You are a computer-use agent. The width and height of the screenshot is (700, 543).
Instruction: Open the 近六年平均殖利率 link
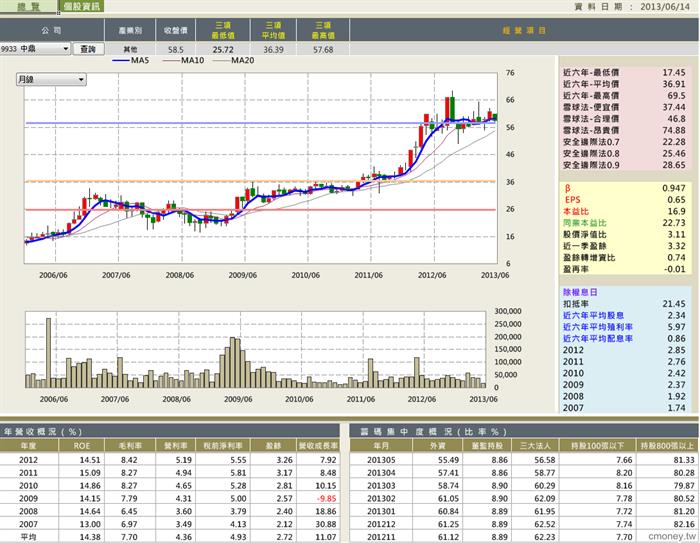point(597,327)
